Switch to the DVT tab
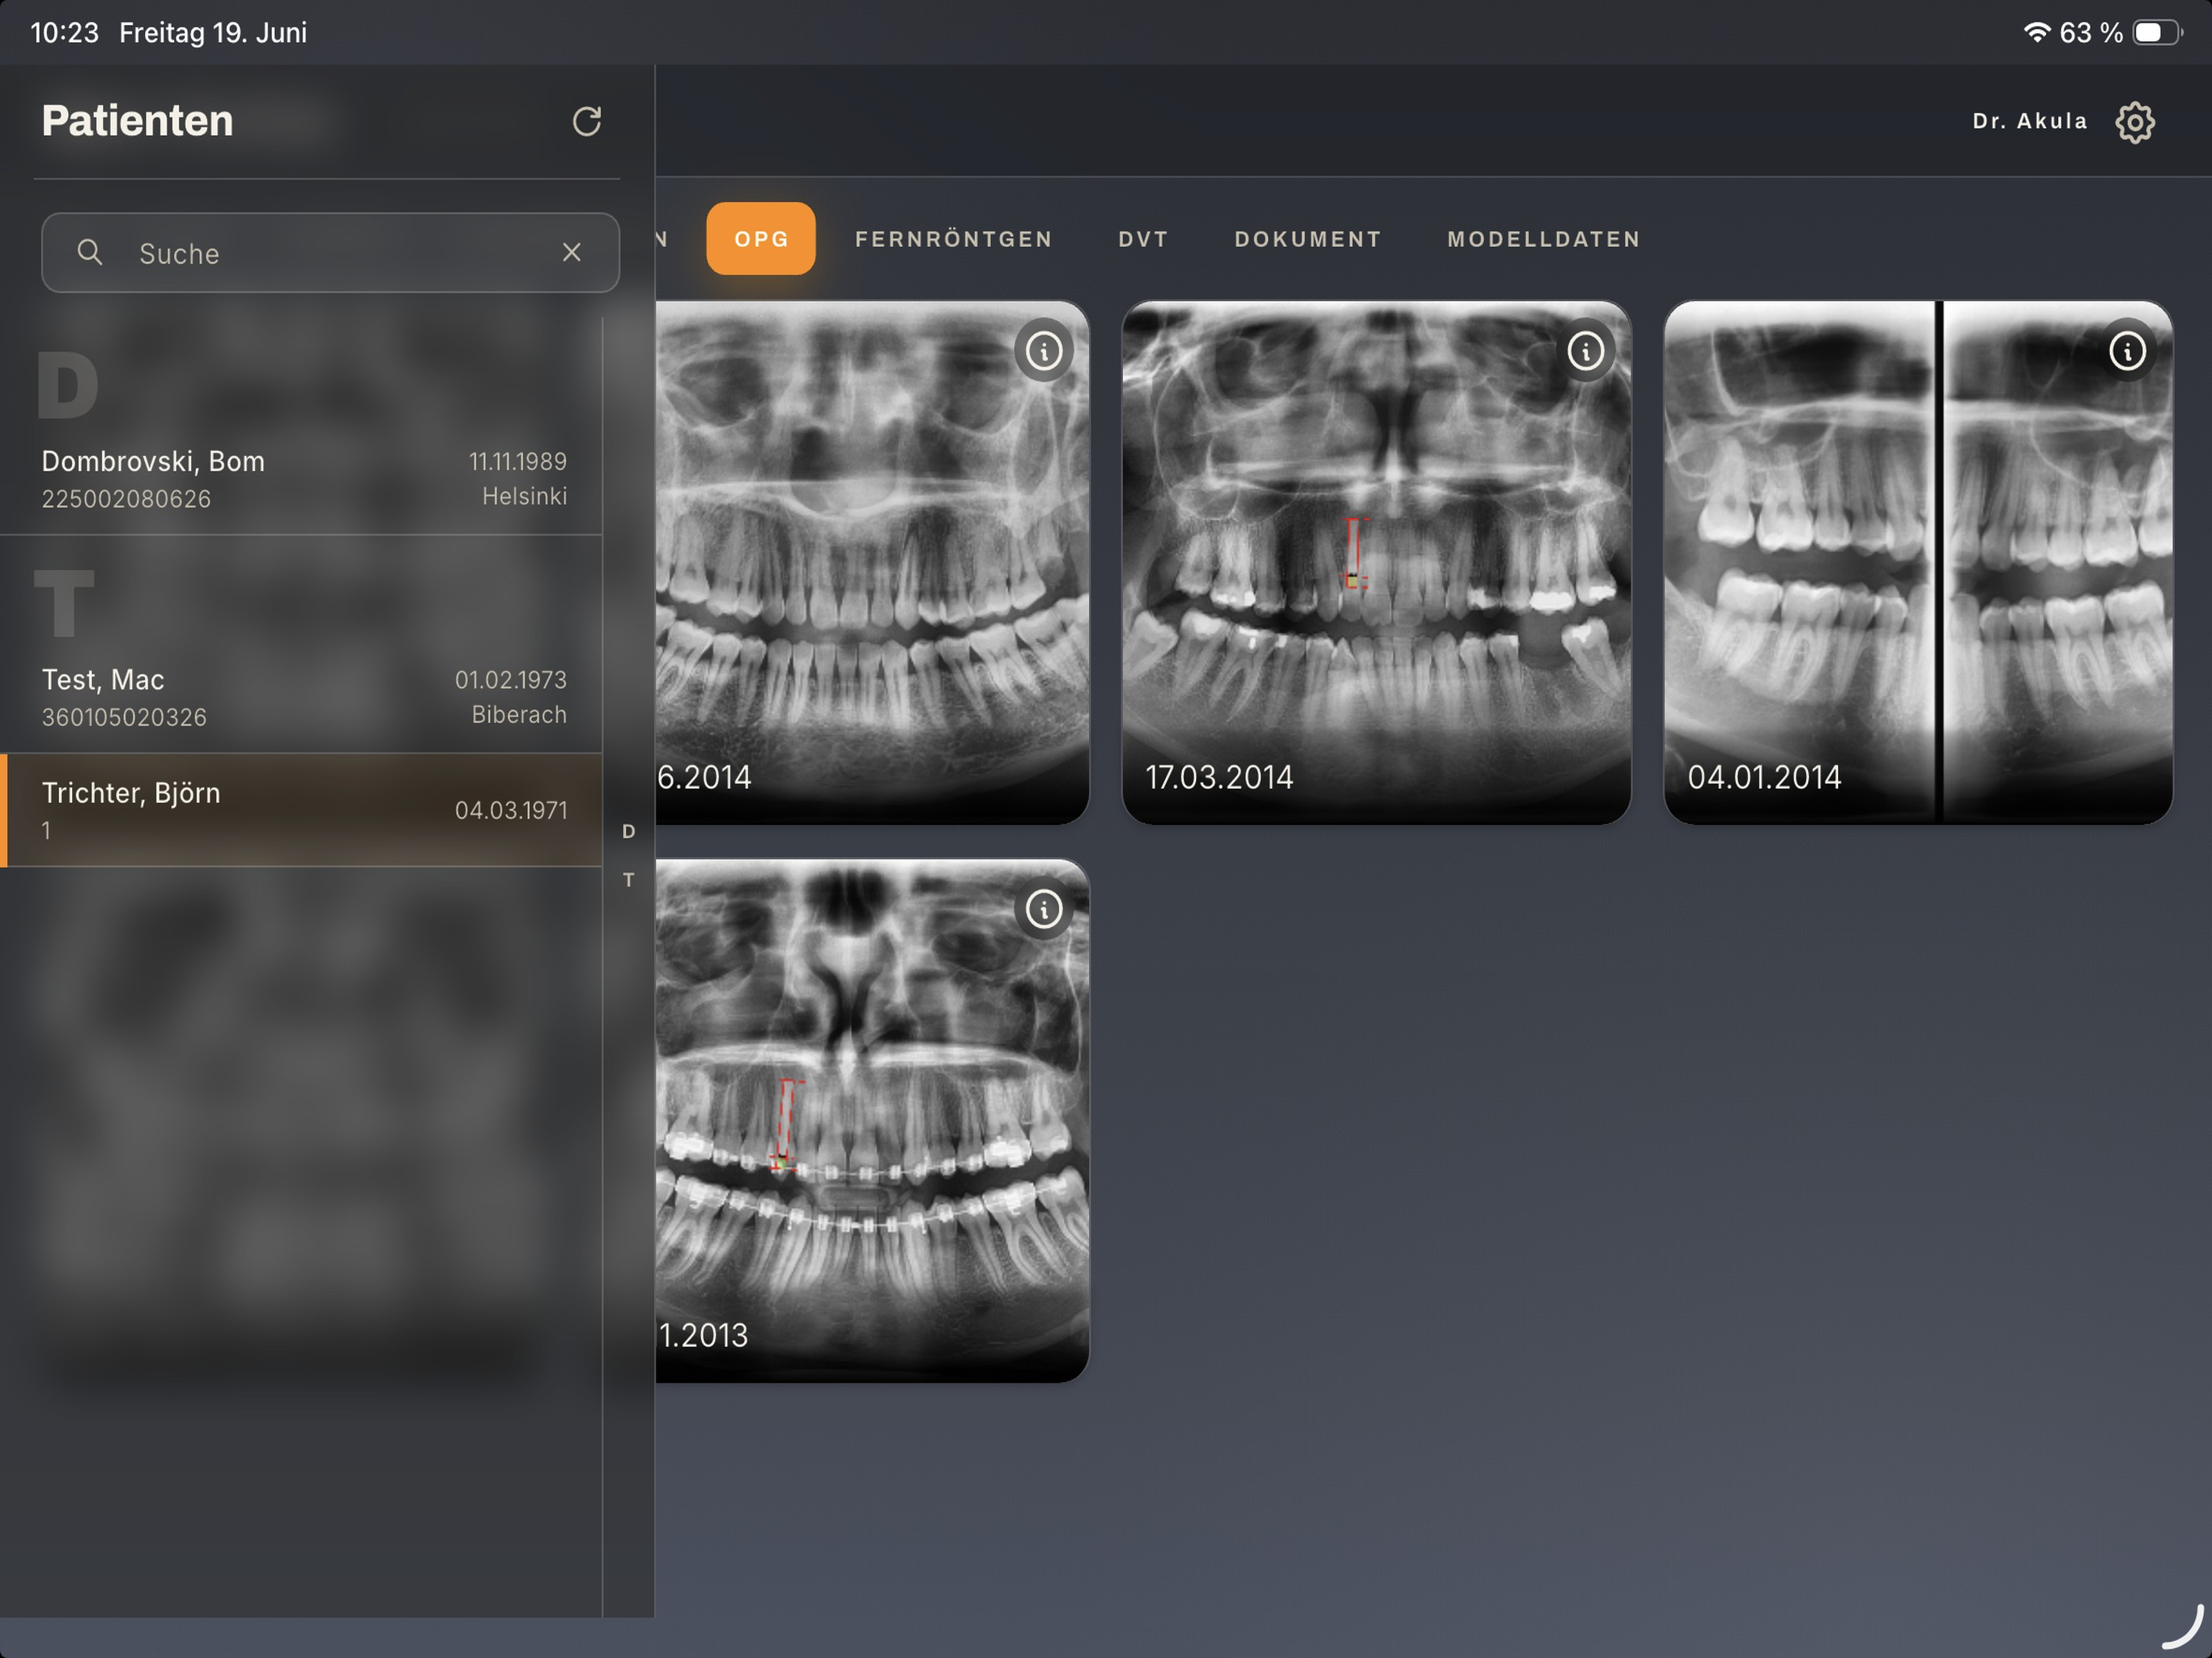This screenshot has height=1658, width=2212. coord(1143,239)
